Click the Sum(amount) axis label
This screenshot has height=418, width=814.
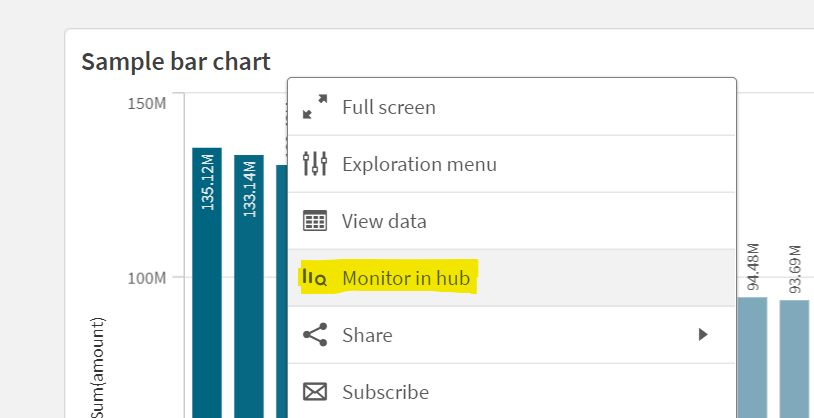97,368
